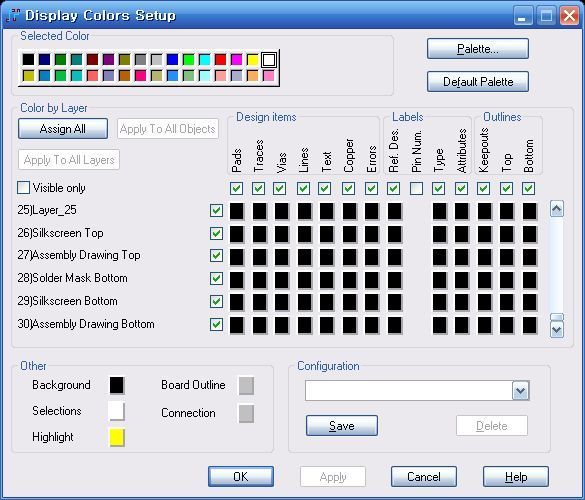
Task: Click Apply To All Objects button
Action: coord(168,129)
